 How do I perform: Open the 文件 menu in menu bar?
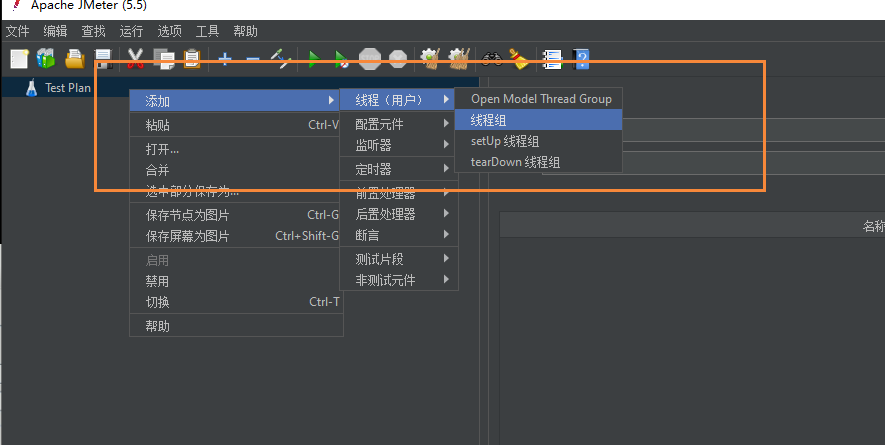17,31
